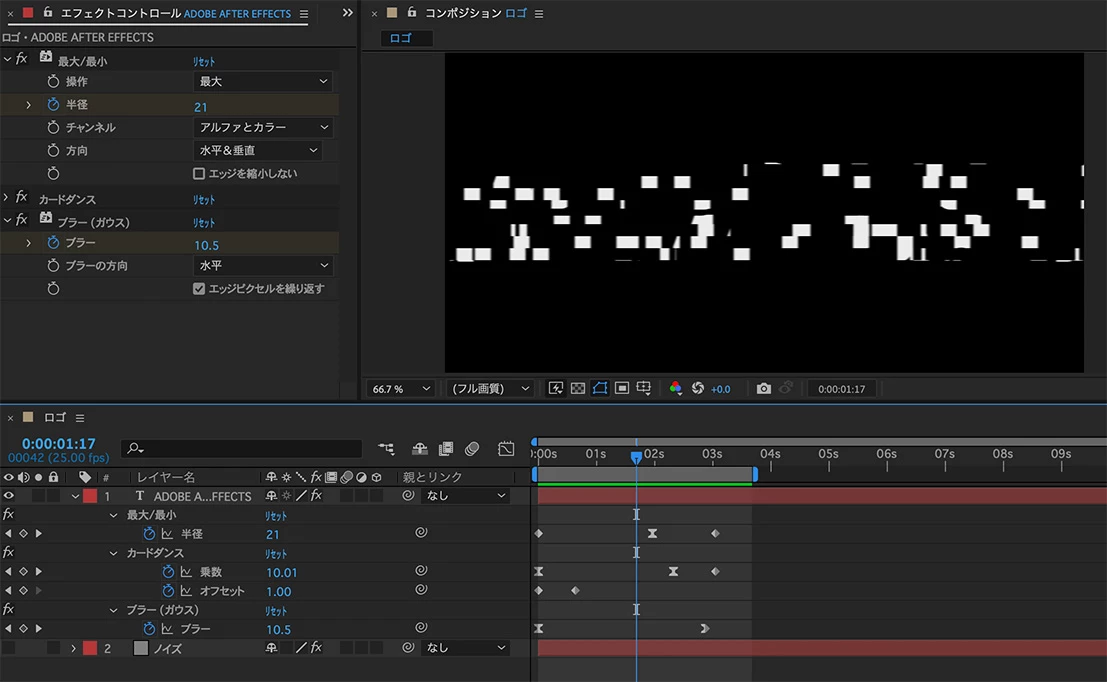
Task: Open composition mini-flowchart in timeline
Action: 386,448
